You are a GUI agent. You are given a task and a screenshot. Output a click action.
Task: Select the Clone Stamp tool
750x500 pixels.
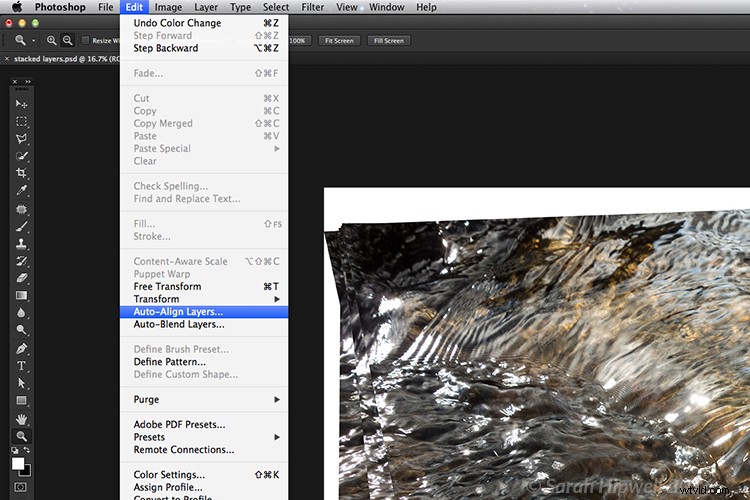click(21, 244)
